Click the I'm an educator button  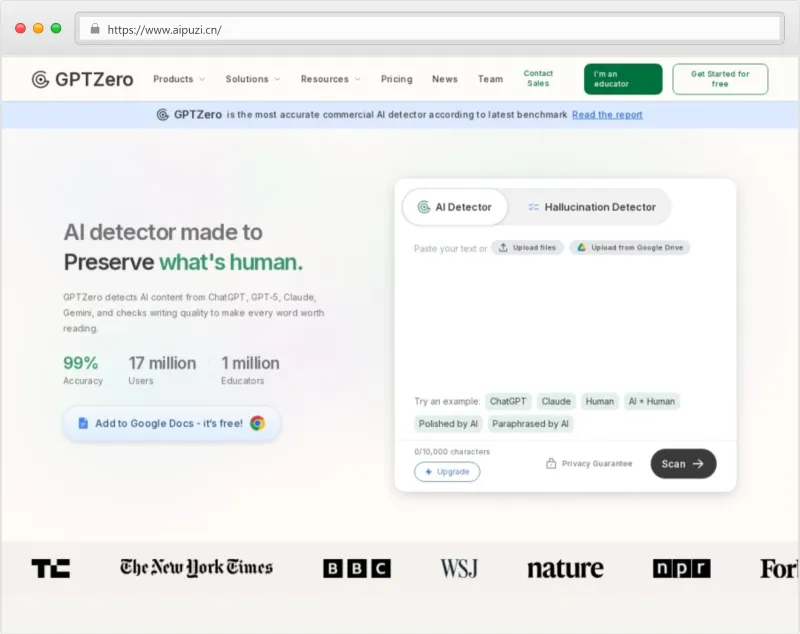623,79
